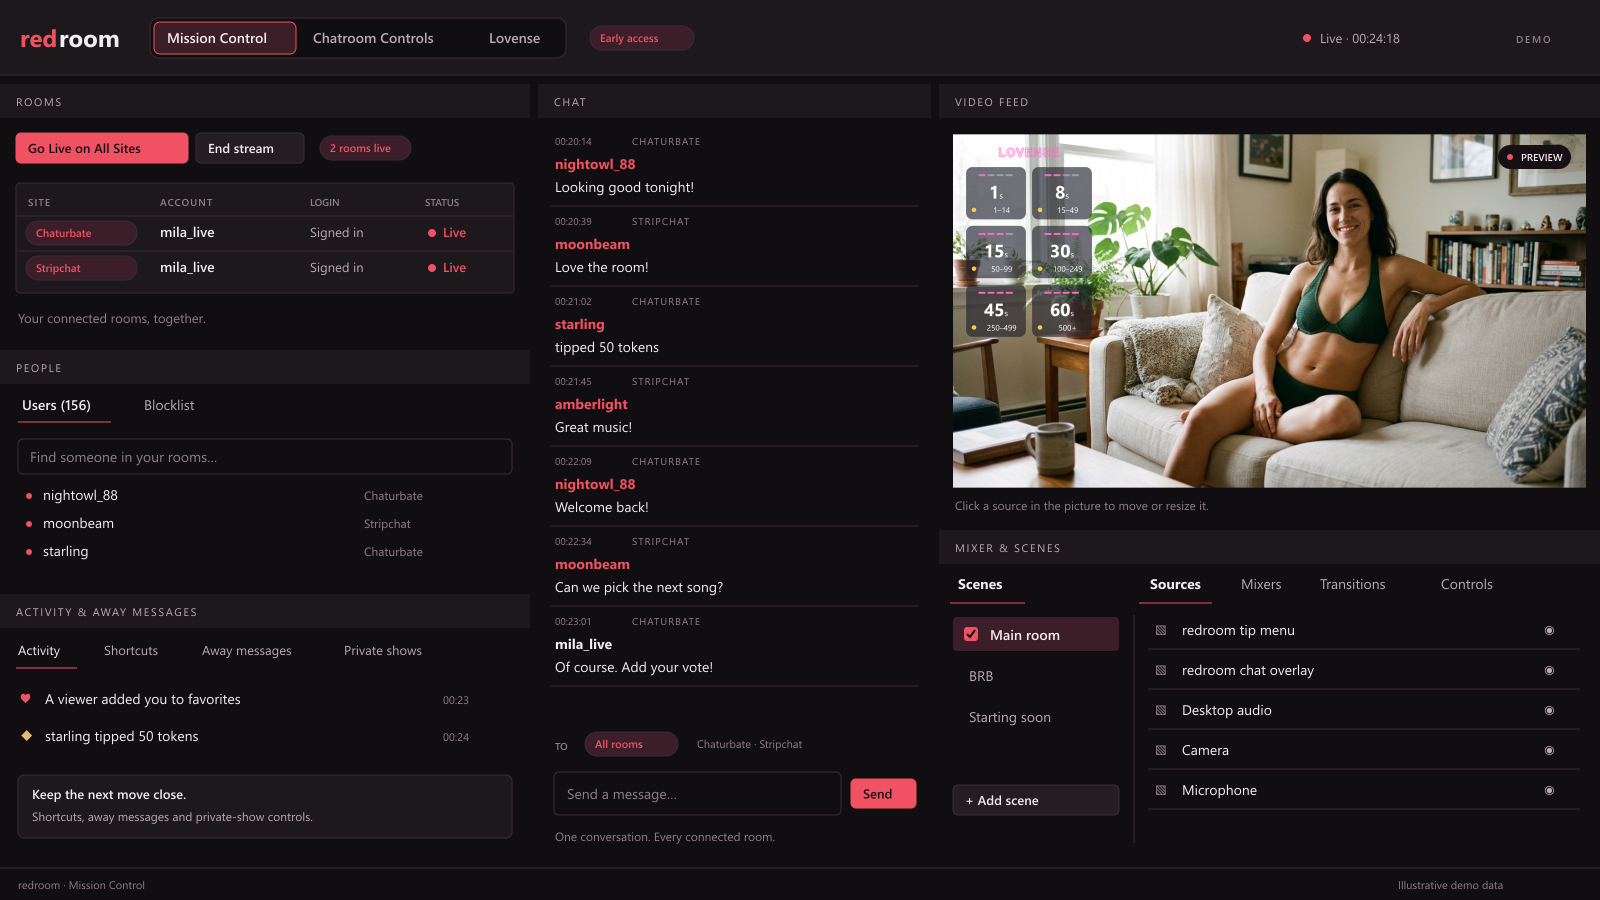The width and height of the screenshot is (1600, 900).
Task: Click the 15s 50–99 Lovense tile
Action: [x=996, y=252]
